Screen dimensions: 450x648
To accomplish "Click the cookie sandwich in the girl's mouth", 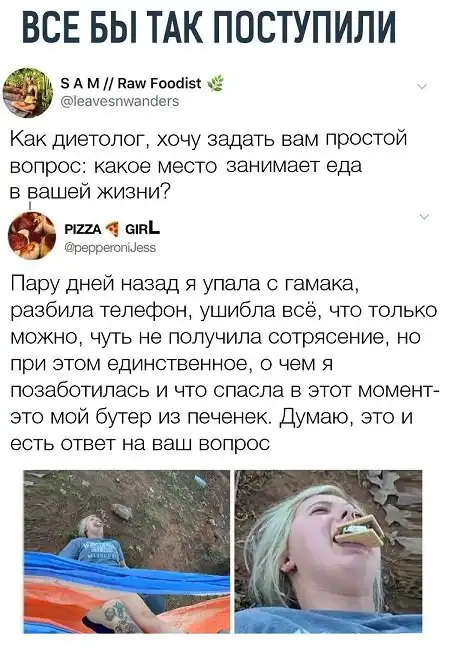I will click(x=360, y=531).
